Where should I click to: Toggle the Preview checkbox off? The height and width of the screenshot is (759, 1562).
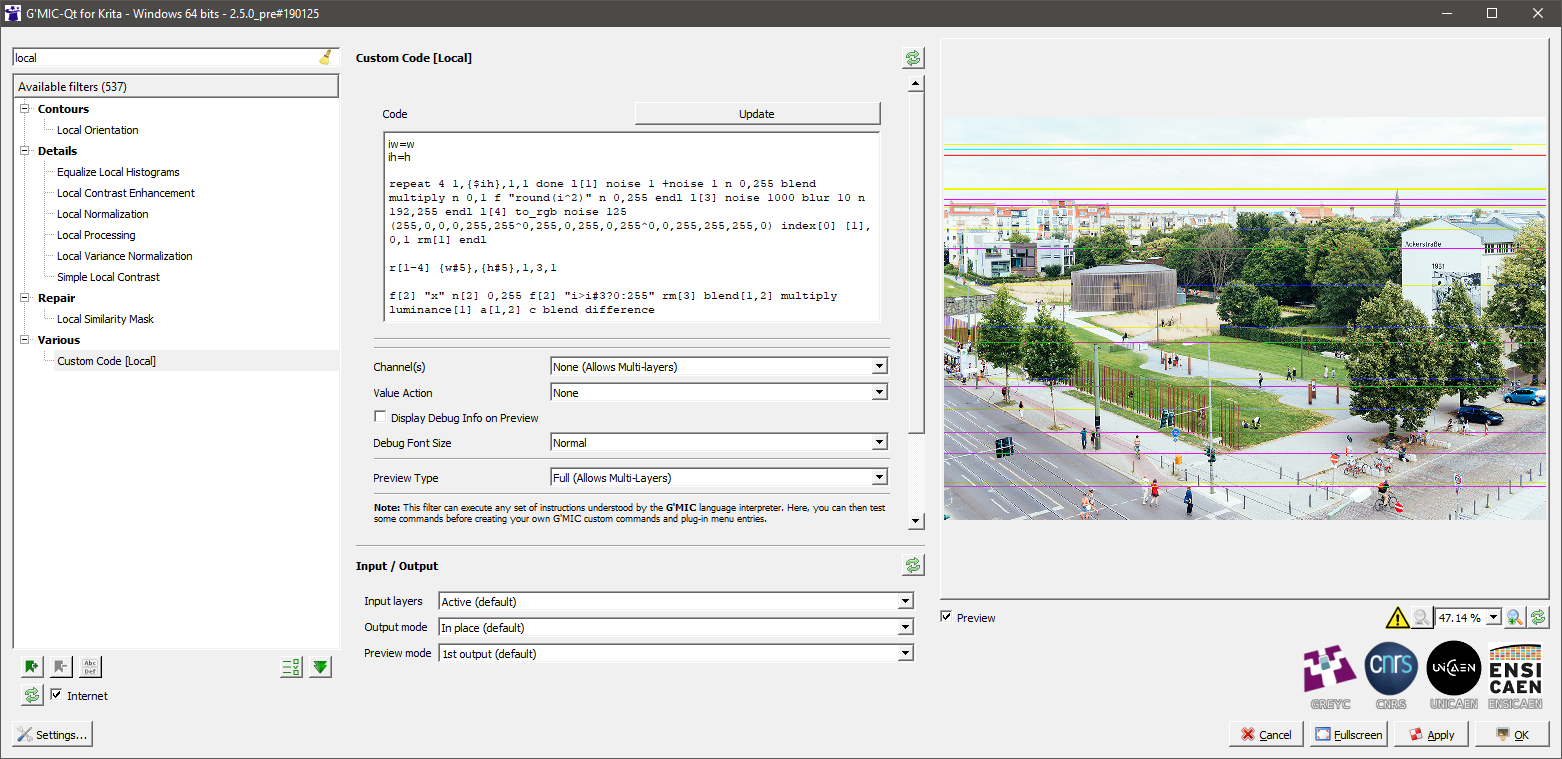(946, 617)
